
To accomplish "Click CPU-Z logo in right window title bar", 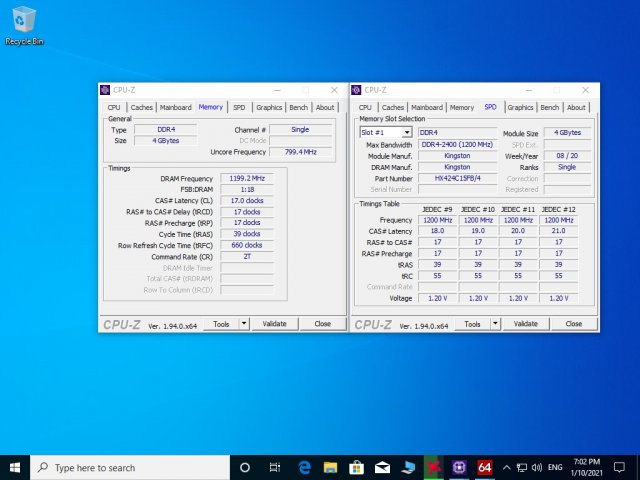I will pyautogui.click(x=356, y=90).
